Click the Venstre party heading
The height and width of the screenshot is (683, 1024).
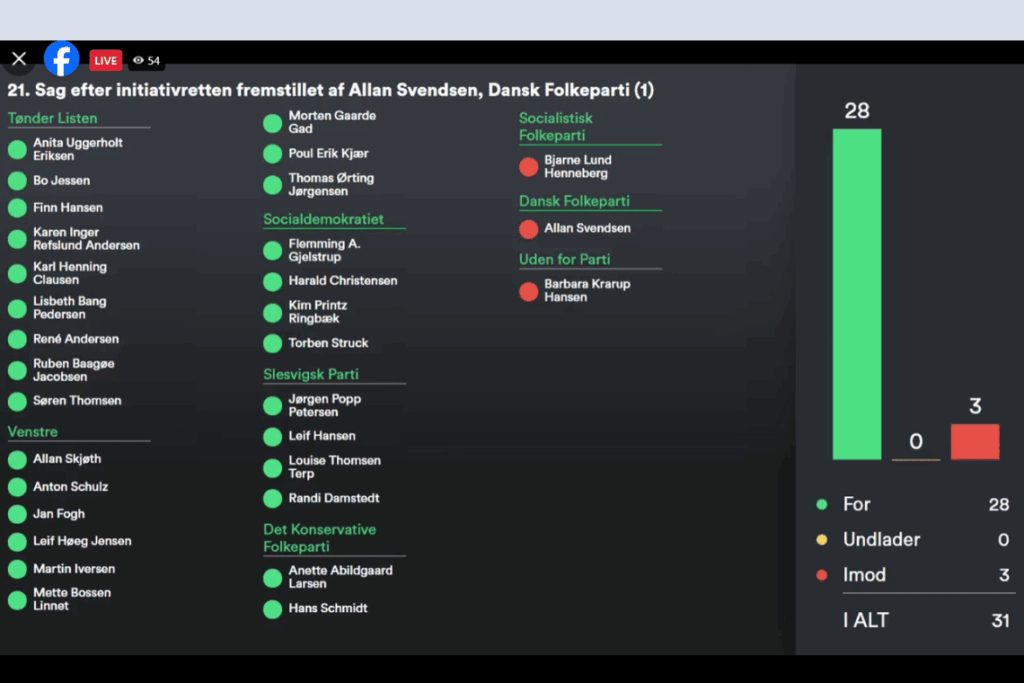(33, 432)
